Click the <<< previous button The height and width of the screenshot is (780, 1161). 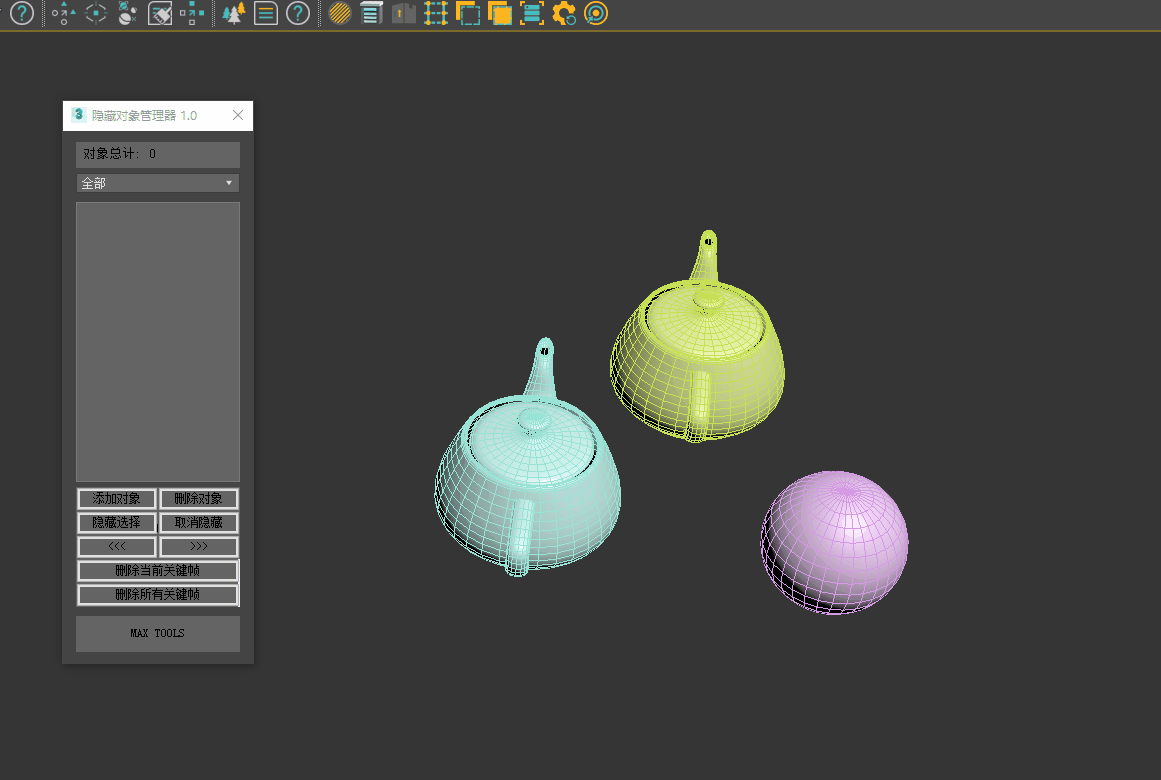coord(117,547)
